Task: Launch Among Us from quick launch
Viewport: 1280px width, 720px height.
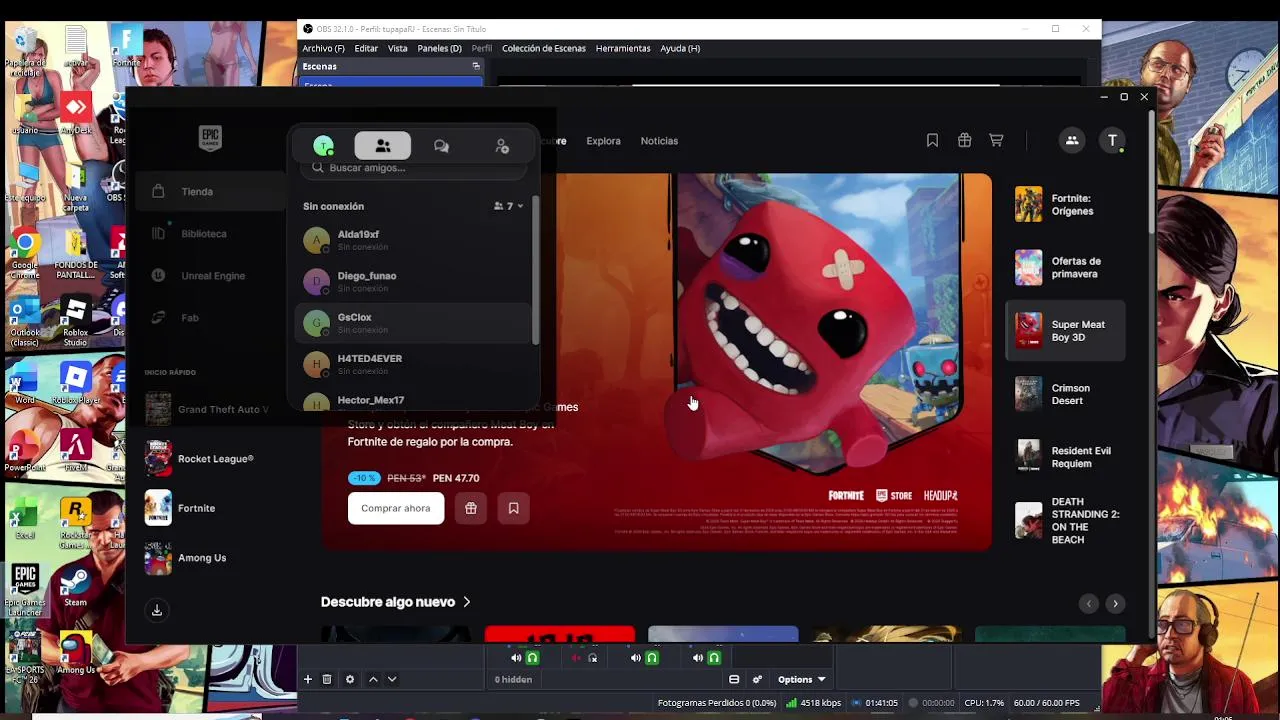Action: pos(208,558)
